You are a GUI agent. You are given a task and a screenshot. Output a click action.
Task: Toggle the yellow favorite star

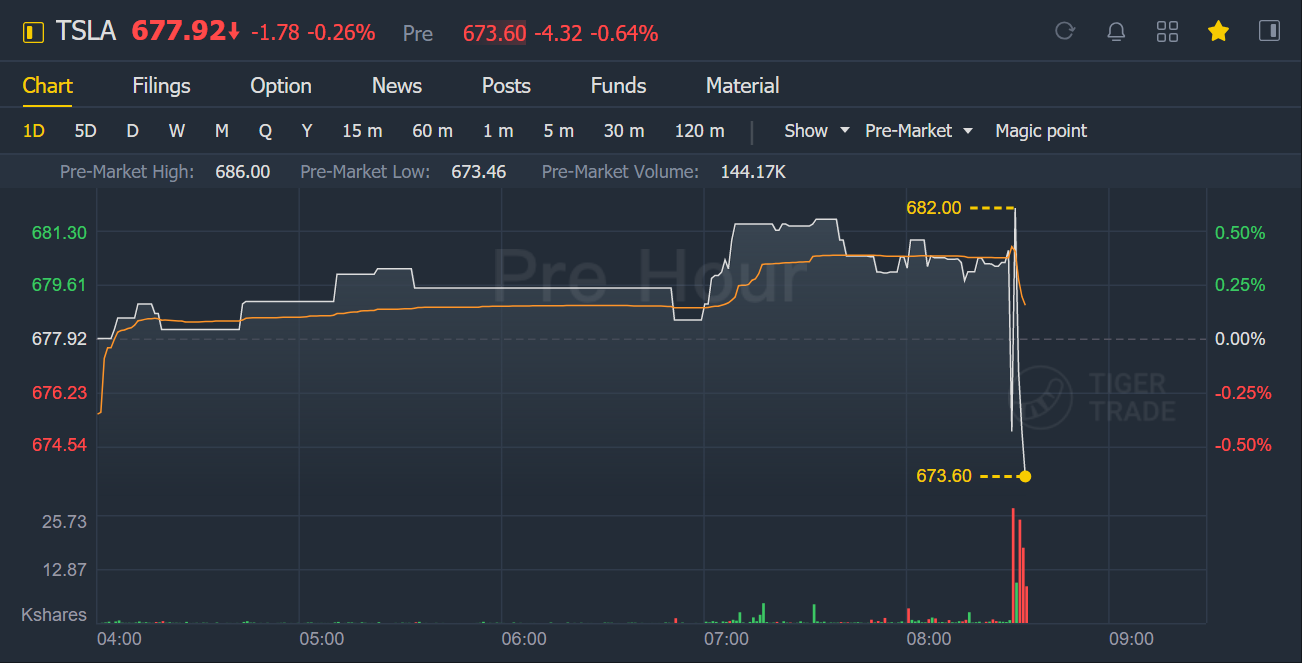tap(1218, 32)
